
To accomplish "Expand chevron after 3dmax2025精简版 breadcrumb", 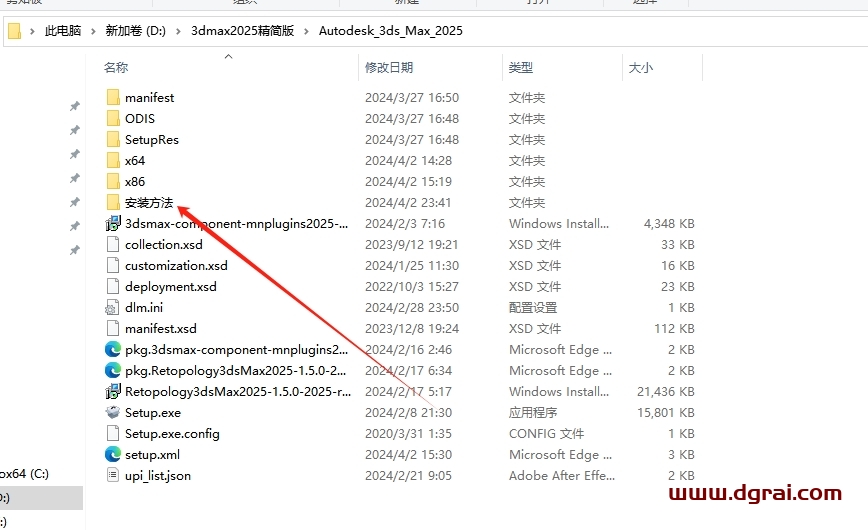I will (x=306, y=32).
